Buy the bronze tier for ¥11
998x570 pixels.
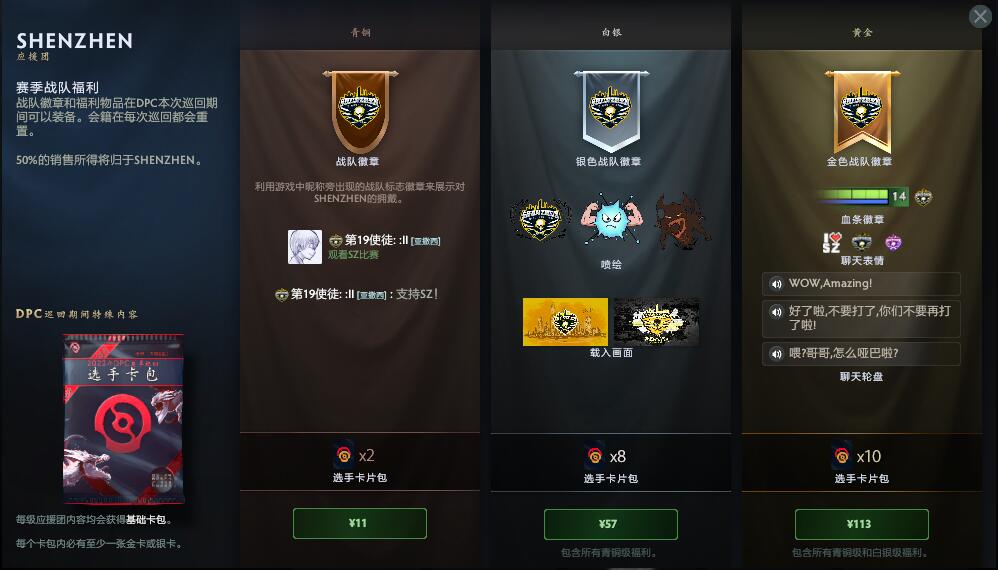click(360, 523)
